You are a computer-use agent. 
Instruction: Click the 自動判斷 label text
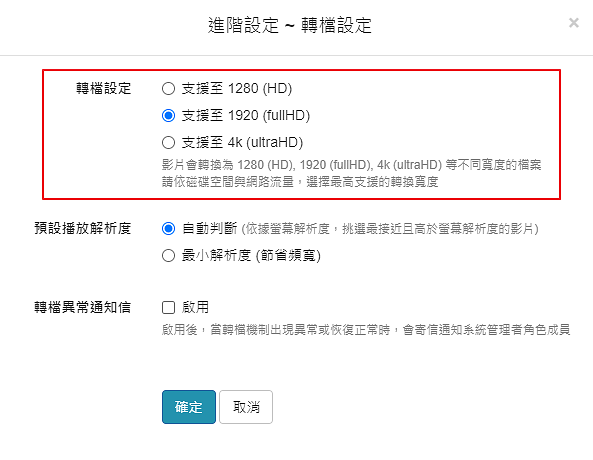click(x=210, y=228)
